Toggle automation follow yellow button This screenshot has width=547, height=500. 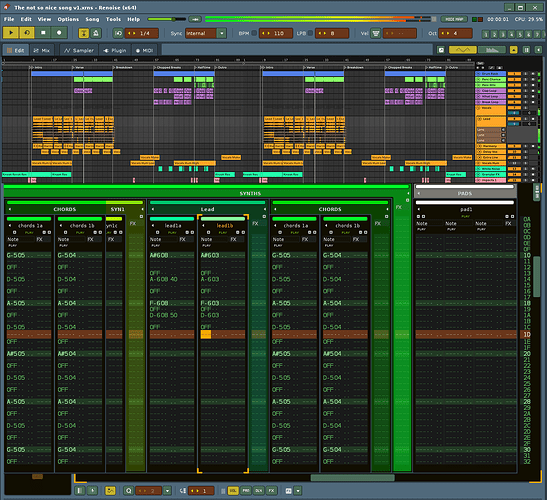click(110, 491)
